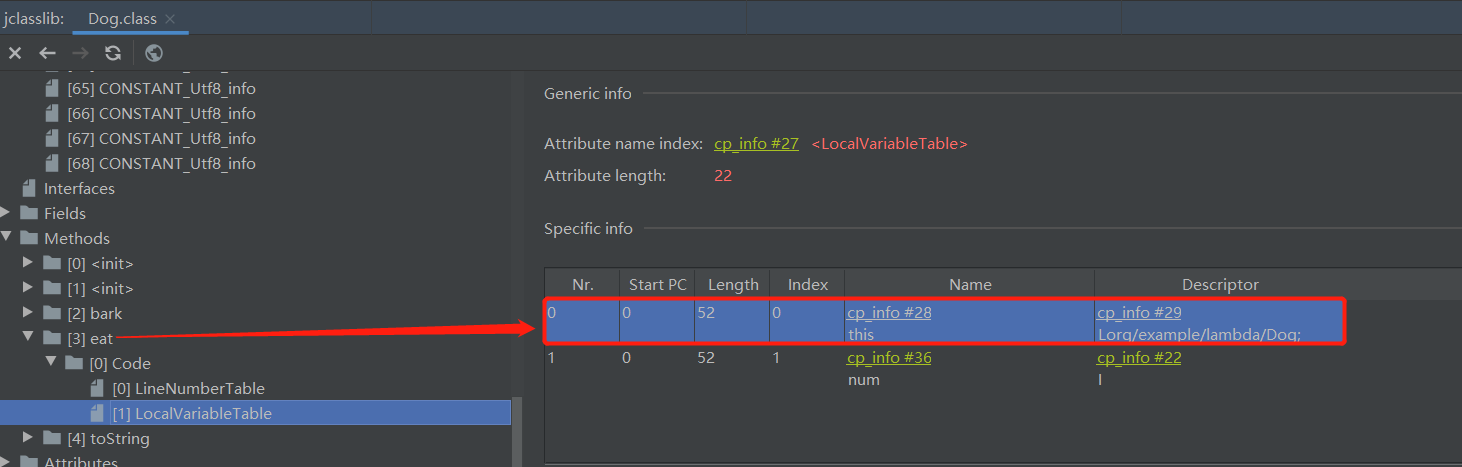1462x467 pixels.
Task: Open cp_info #29 descriptor link
Action: [x=1139, y=313]
